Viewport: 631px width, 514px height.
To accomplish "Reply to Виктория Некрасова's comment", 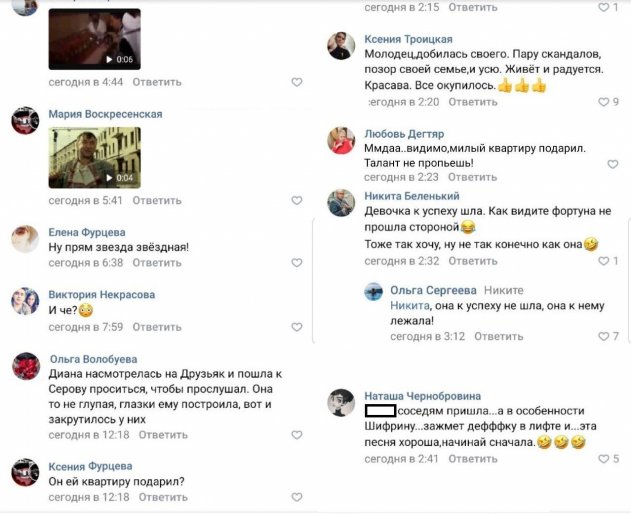I will [157, 327].
